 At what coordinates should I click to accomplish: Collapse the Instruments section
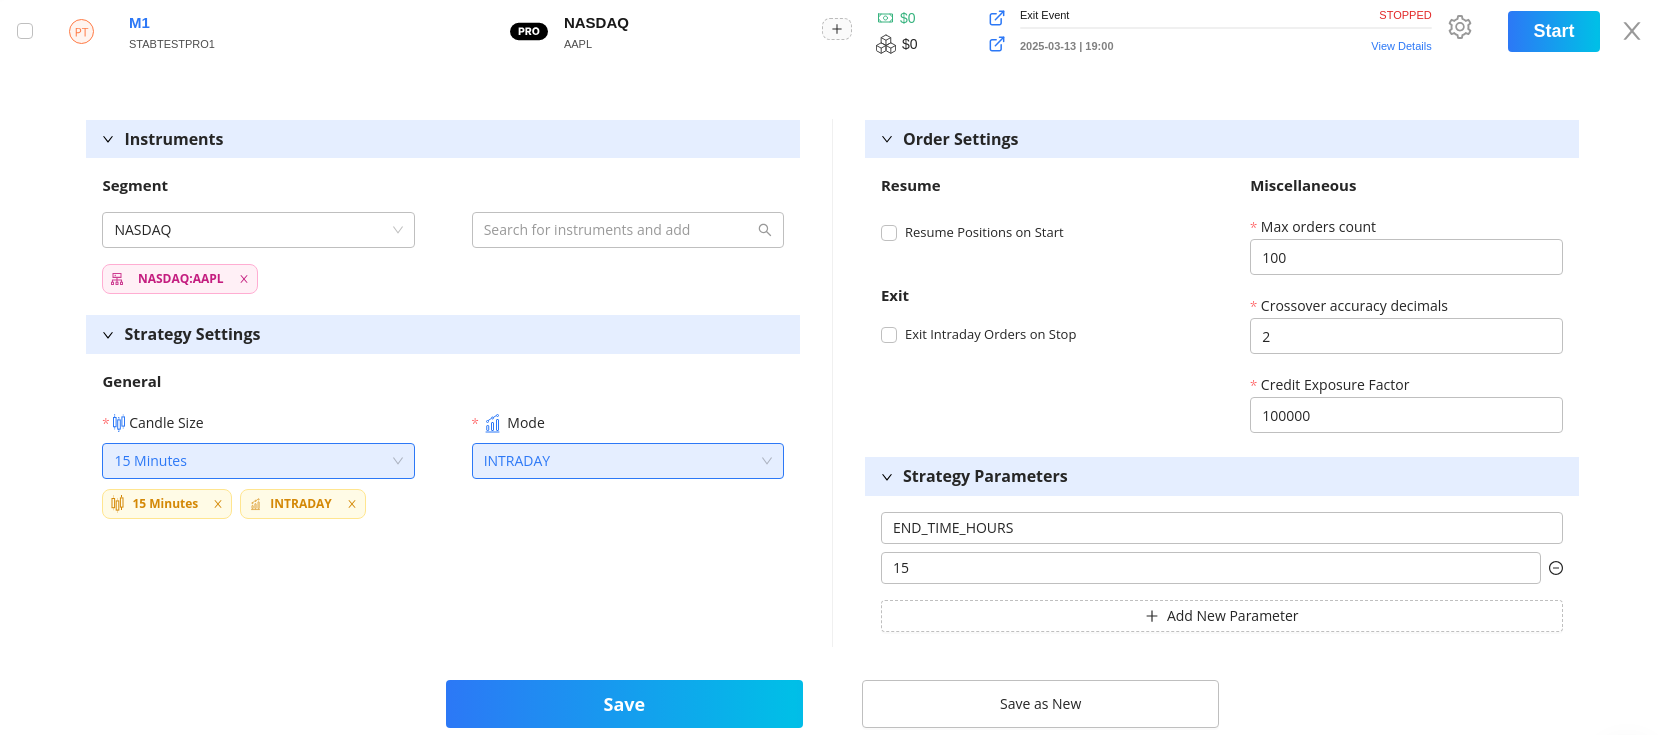coord(108,140)
